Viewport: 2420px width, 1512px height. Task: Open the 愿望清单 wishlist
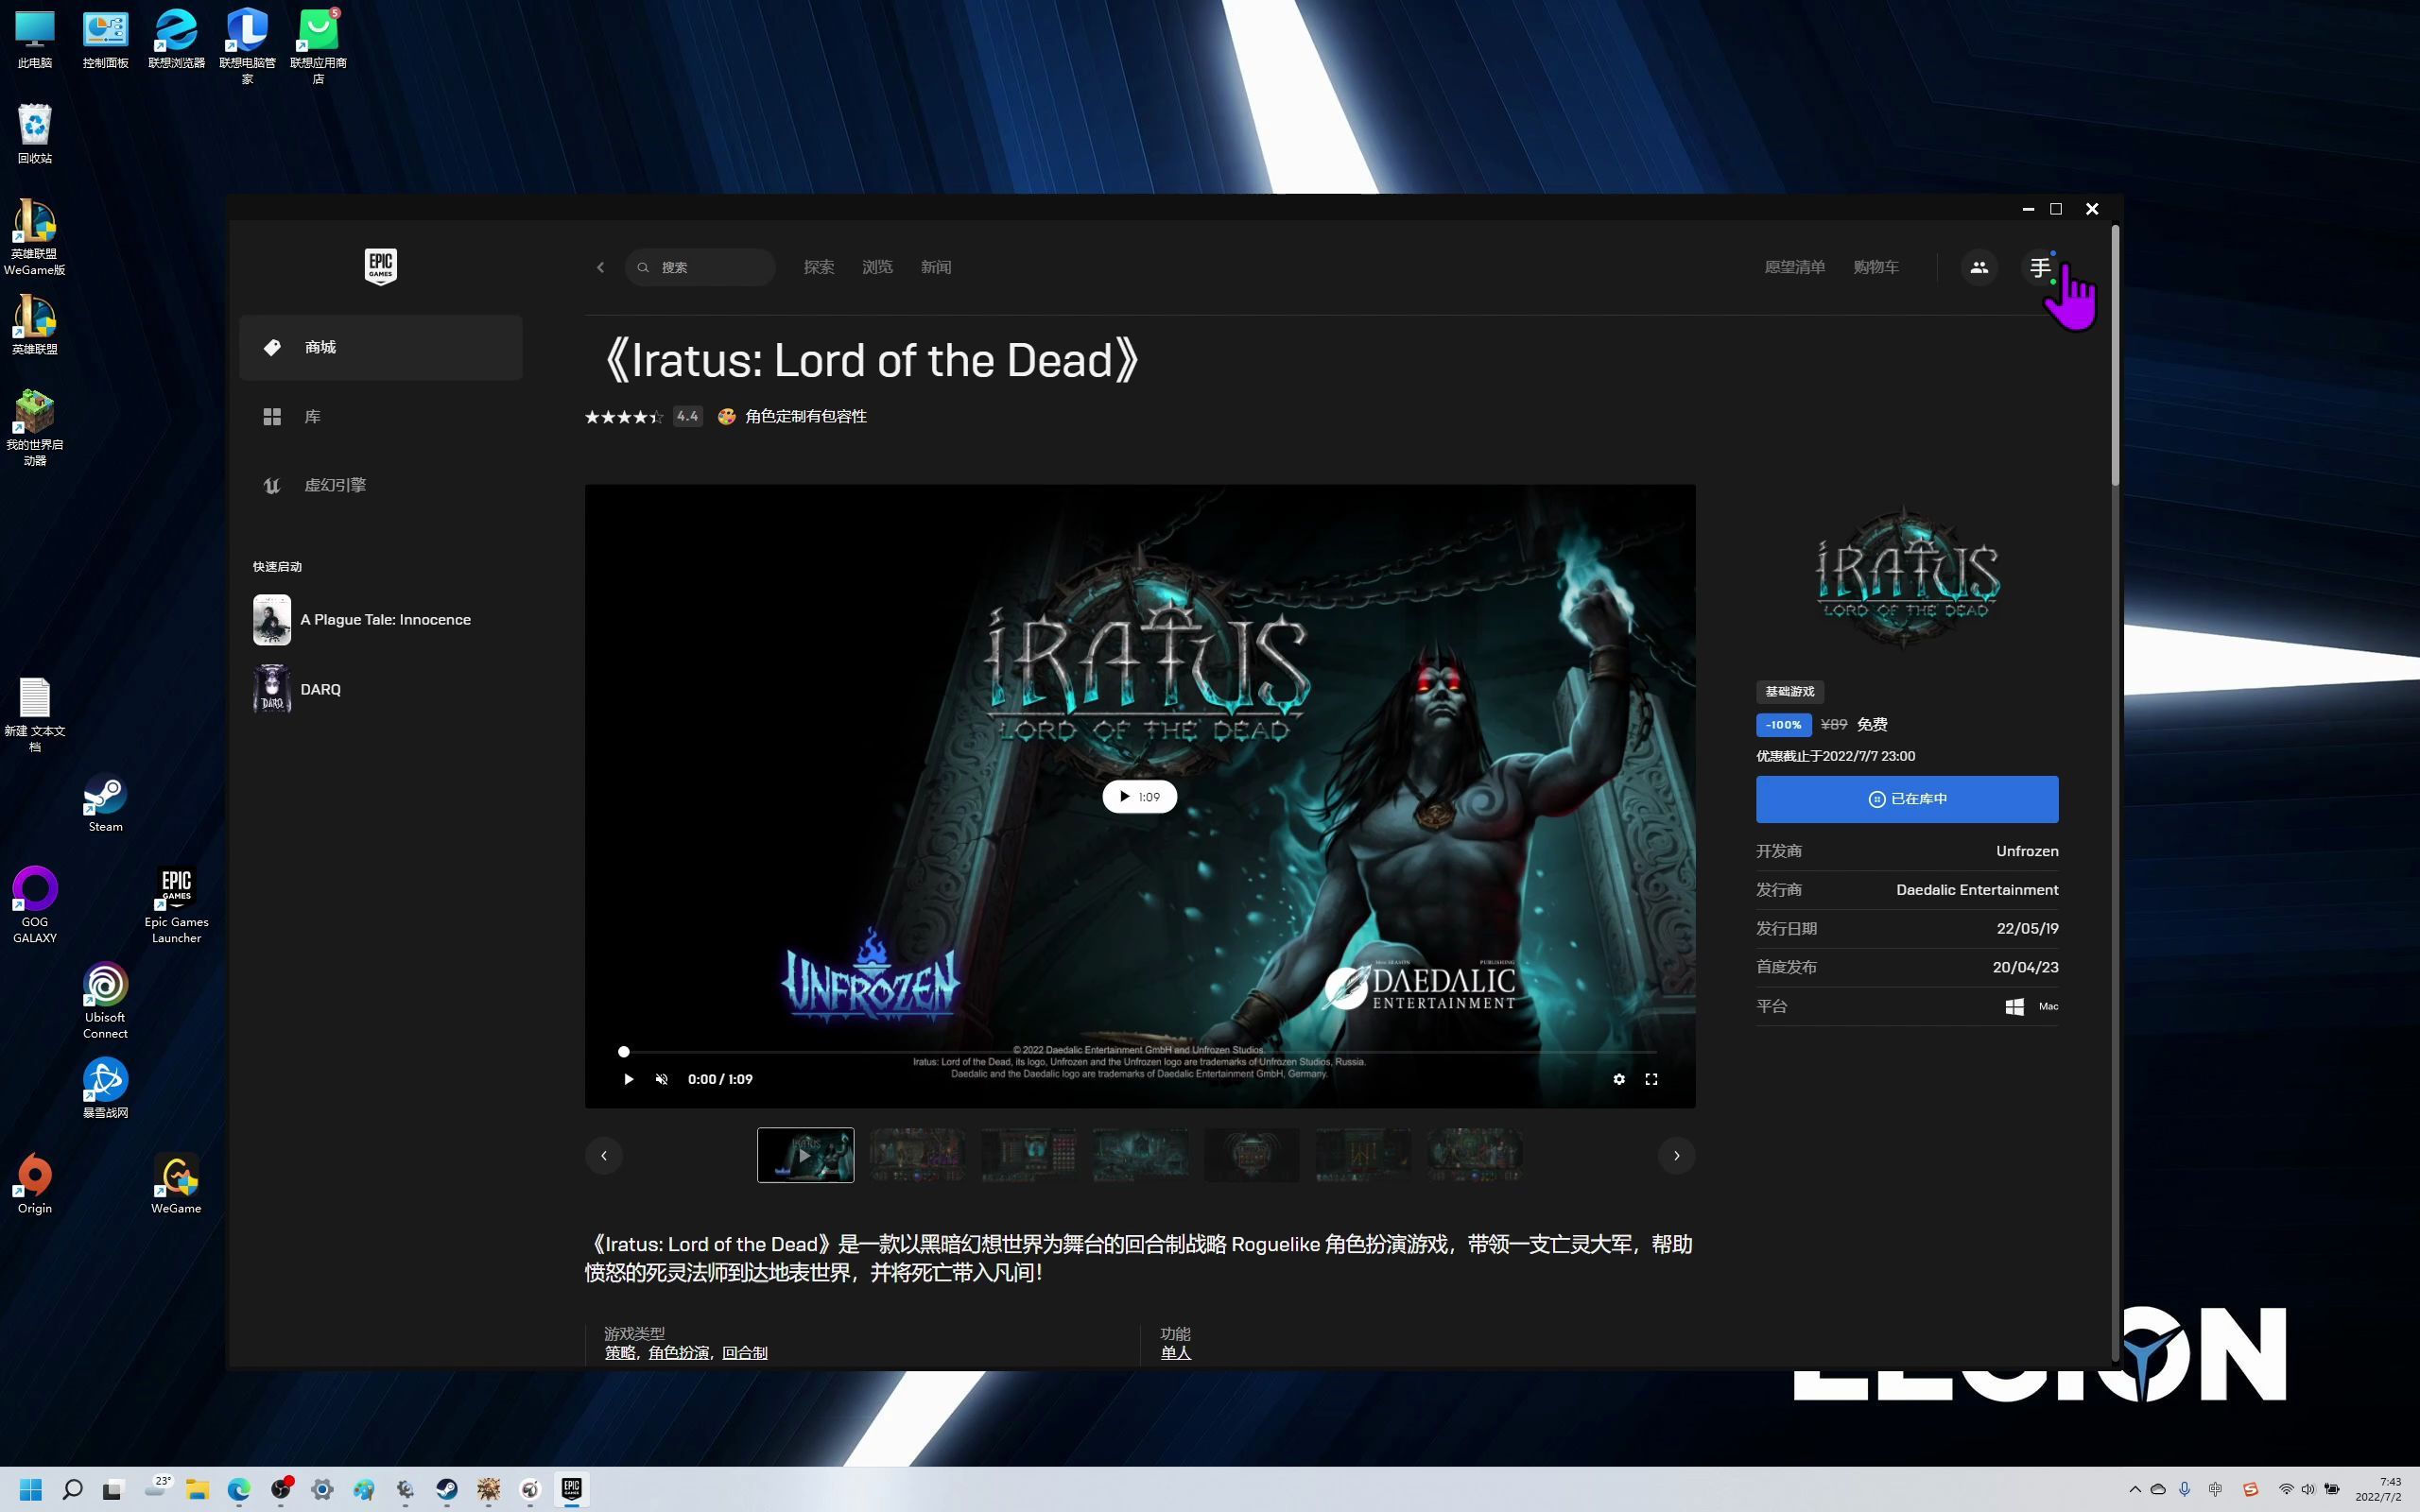click(x=1794, y=267)
